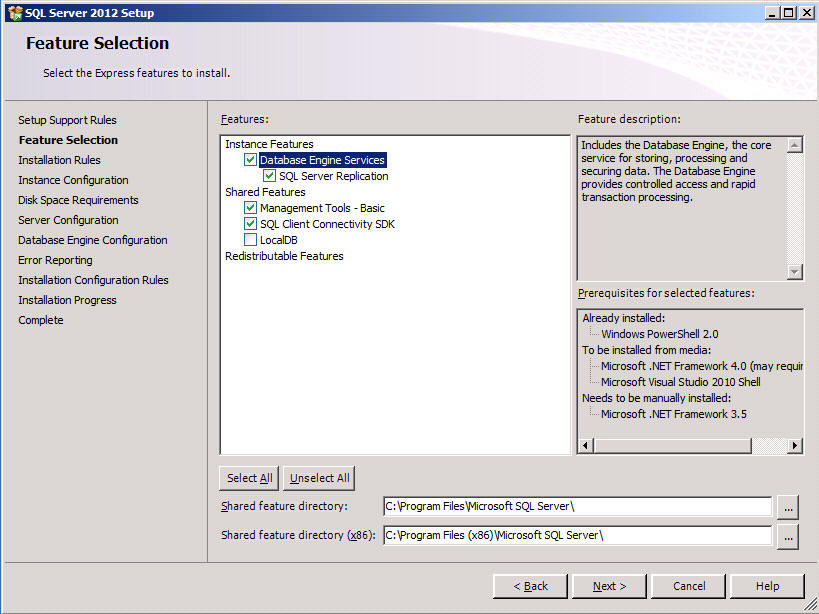Select the Instance Configuration step

click(73, 180)
